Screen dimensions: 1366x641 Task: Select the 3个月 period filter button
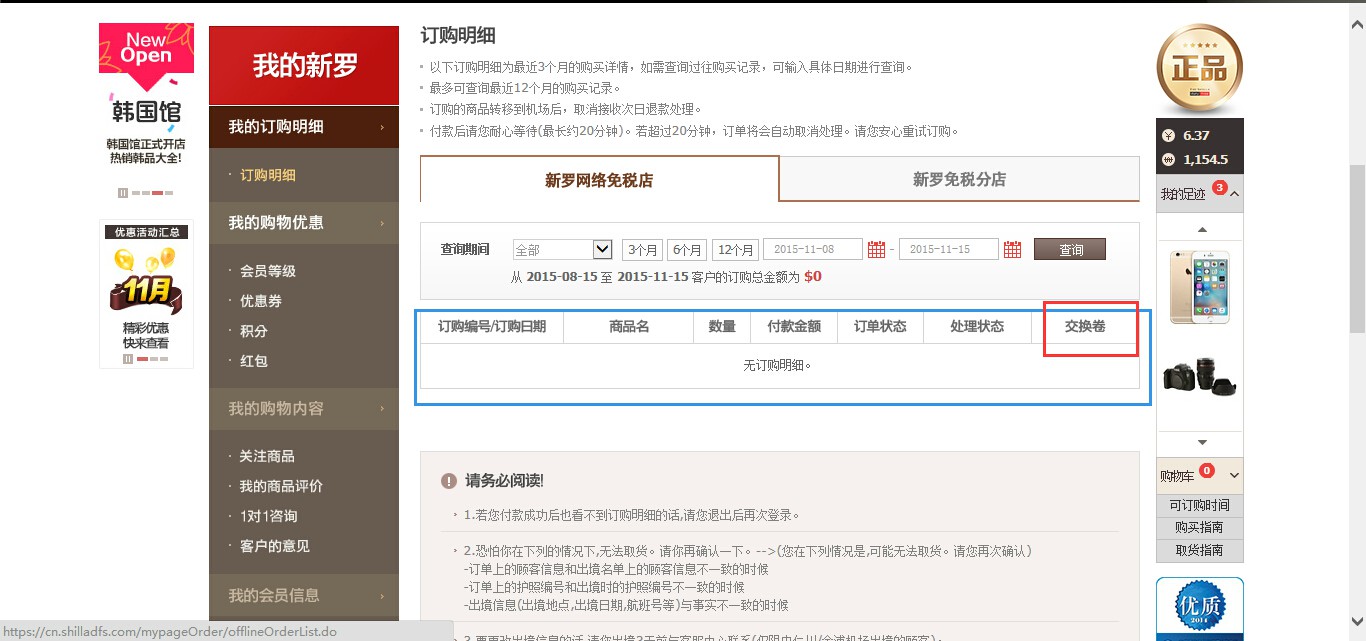(643, 248)
